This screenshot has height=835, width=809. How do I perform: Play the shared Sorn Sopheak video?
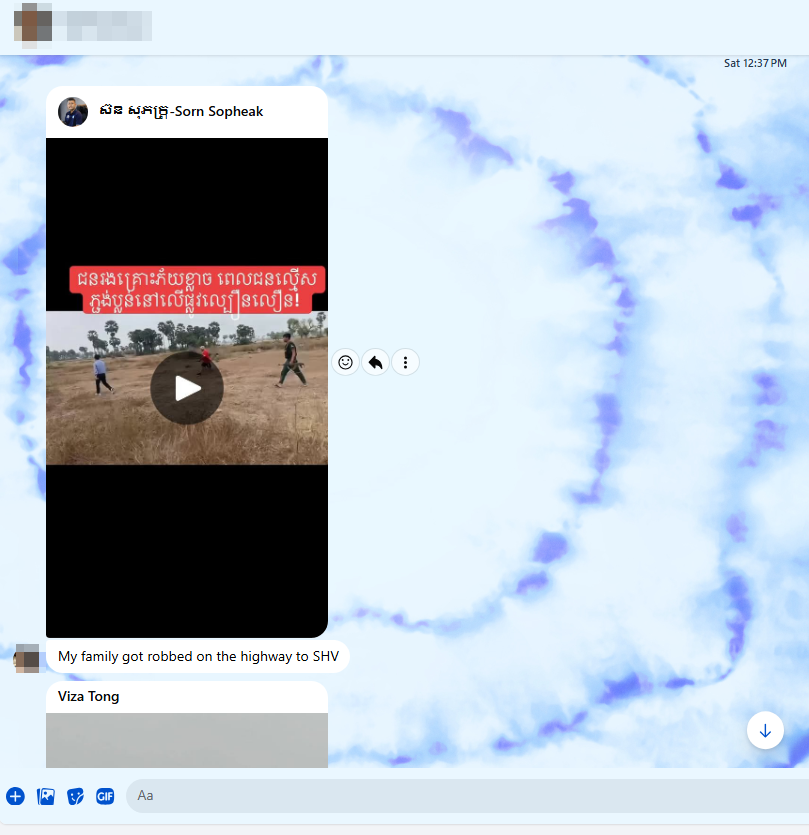pos(186,388)
